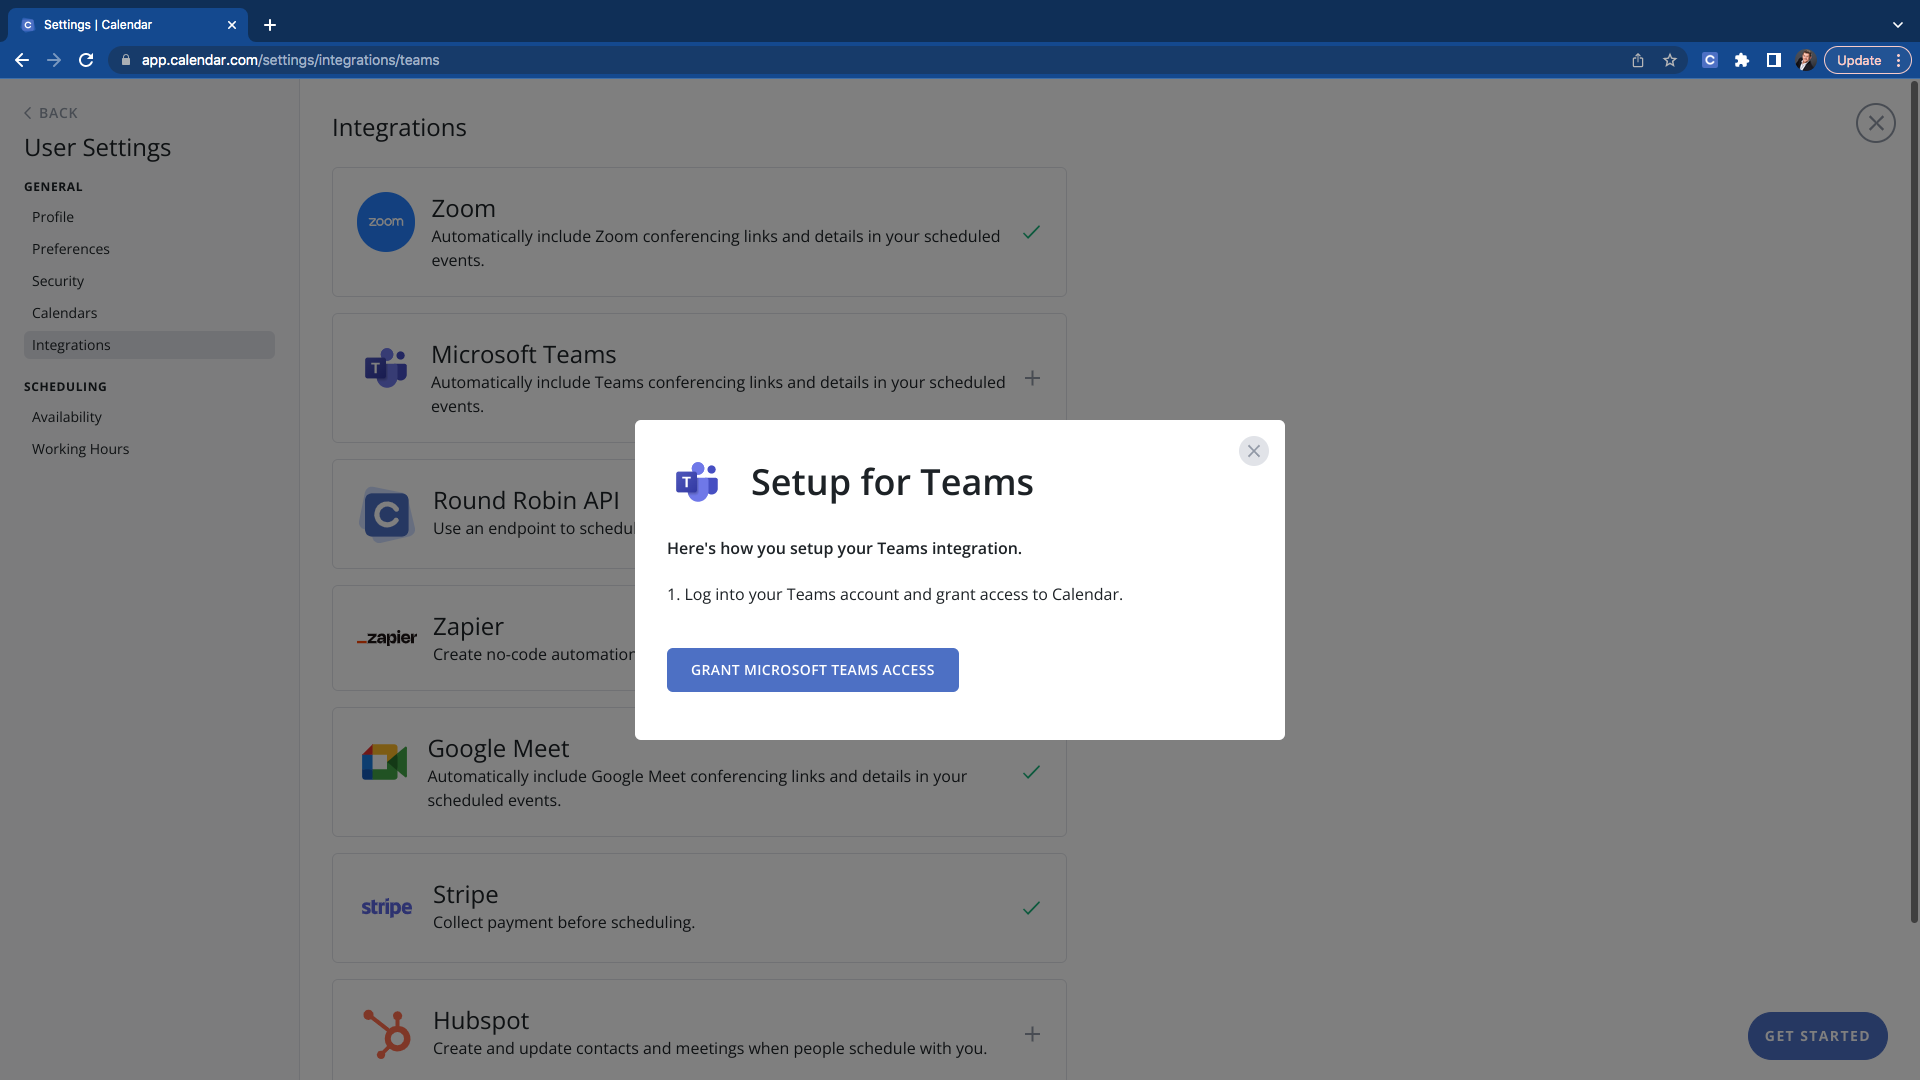Open the Round Robin API title
This screenshot has height=1080, width=1920.
526,500
